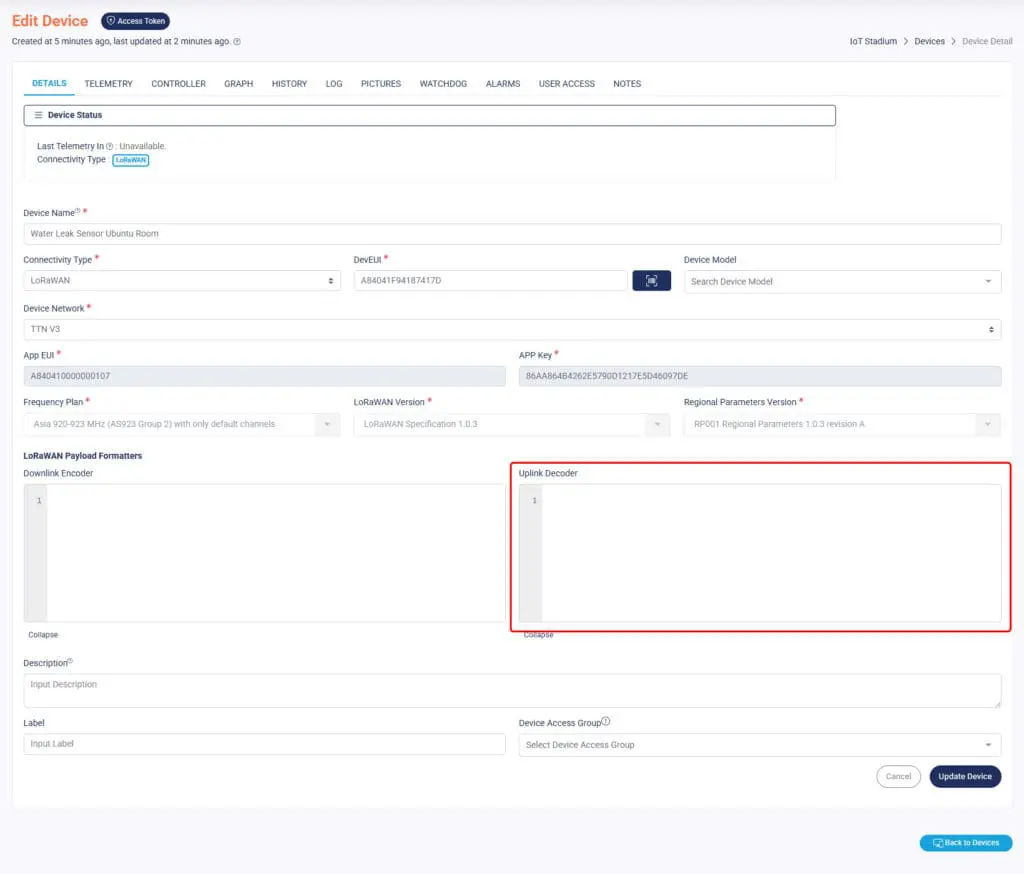Viewport: 1024px width, 874px height.
Task: Click the info icon beside Device Access Group
Action: [x=606, y=722]
